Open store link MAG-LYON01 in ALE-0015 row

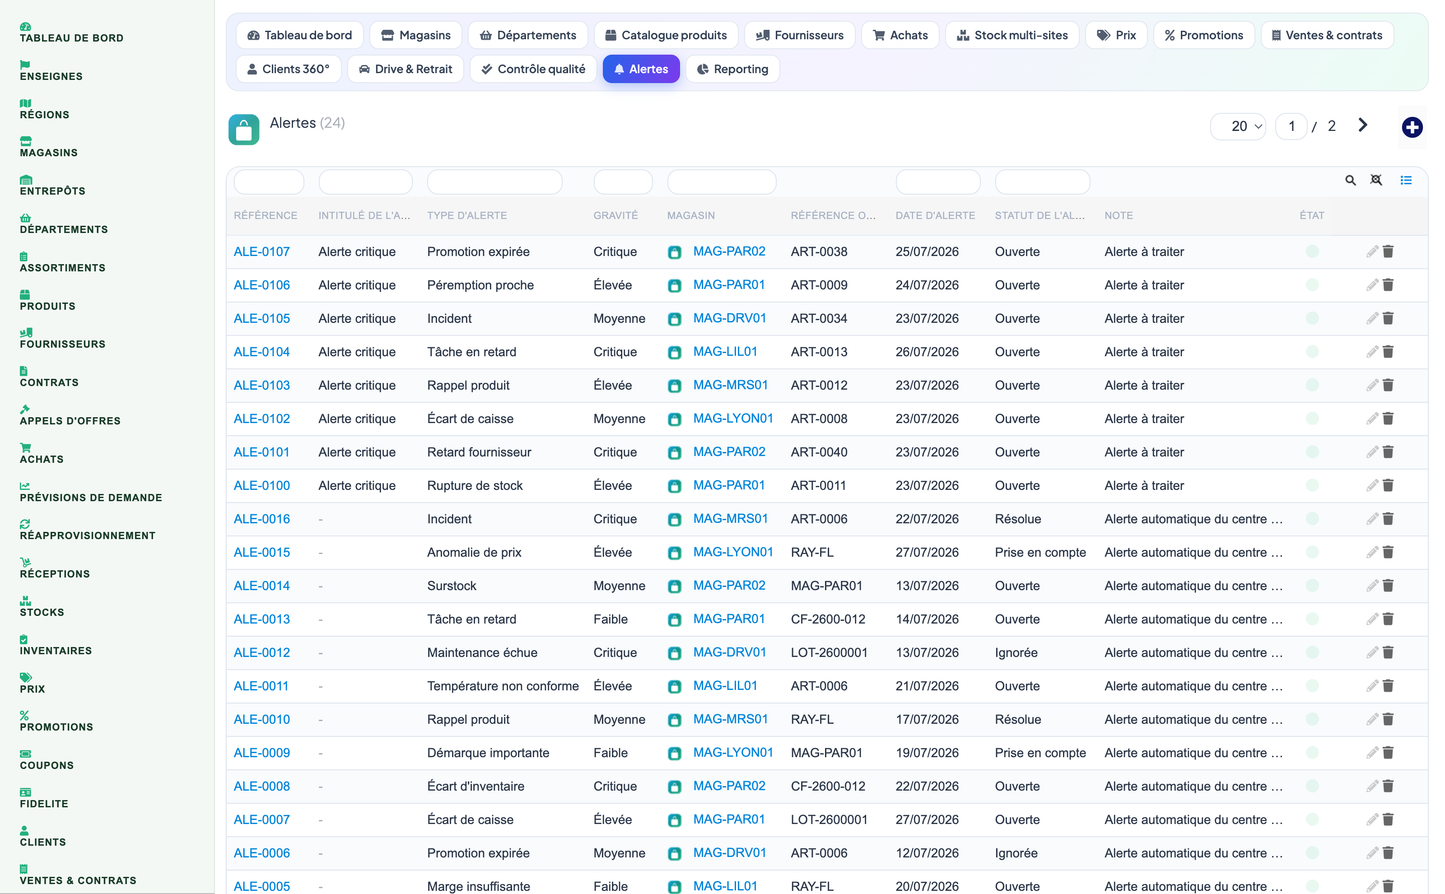tap(733, 552)
